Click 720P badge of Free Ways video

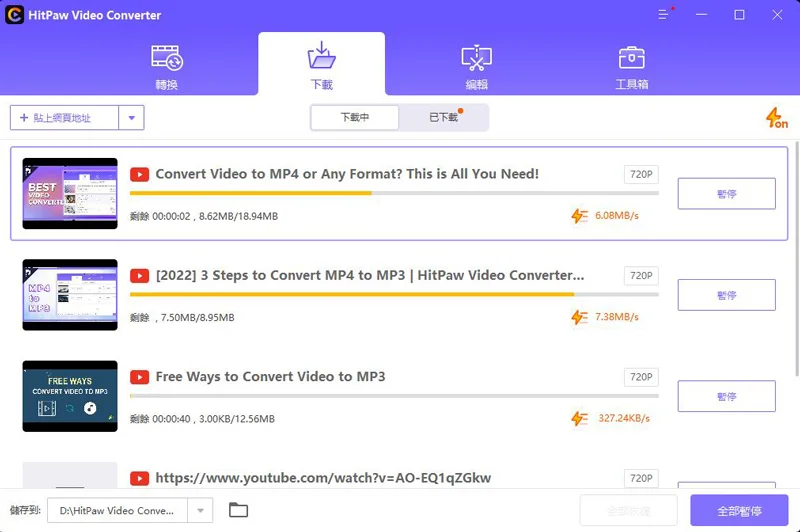(641, 377)
